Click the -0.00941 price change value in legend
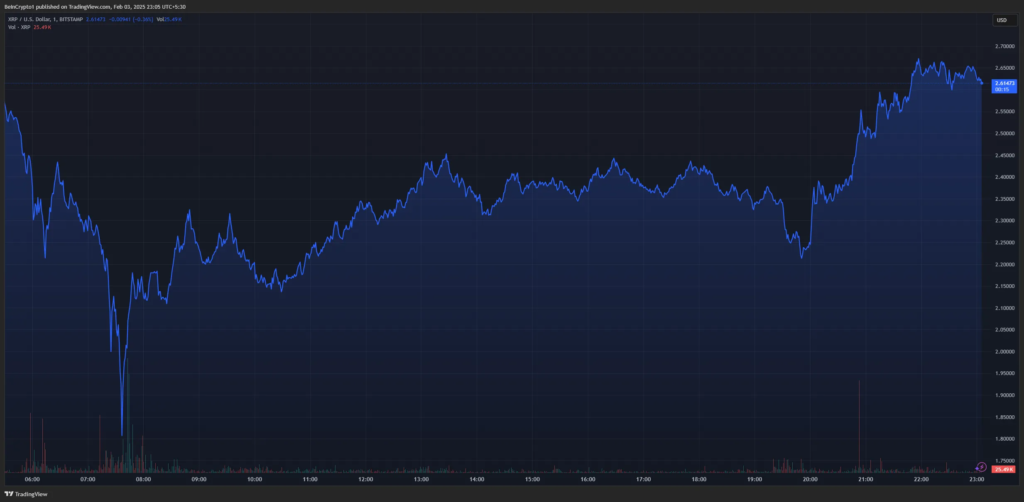Image resolution: width=1024 pixels, height=502 pixels. [120, 20]
